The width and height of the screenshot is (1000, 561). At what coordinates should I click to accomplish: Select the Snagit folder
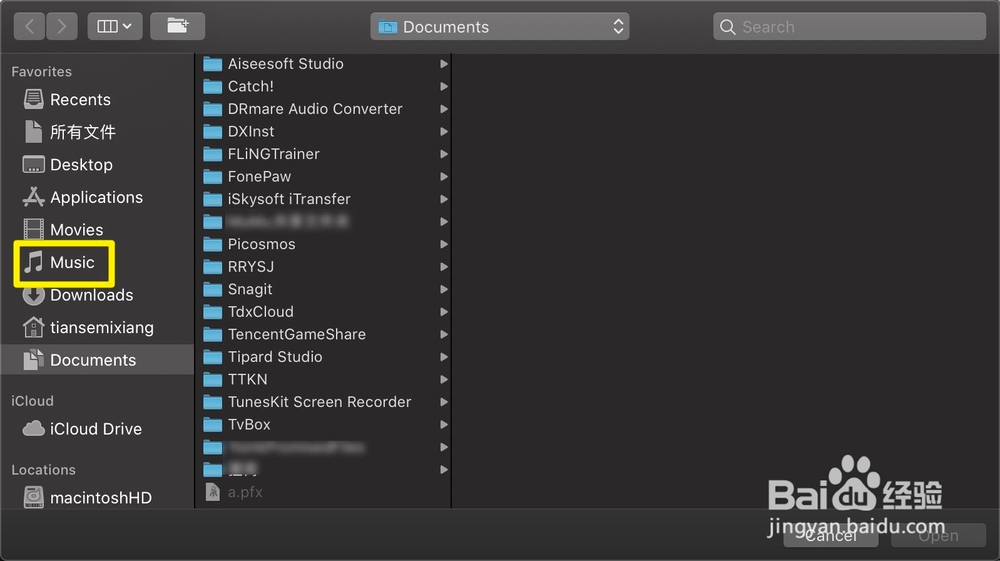tap(325, 289)
